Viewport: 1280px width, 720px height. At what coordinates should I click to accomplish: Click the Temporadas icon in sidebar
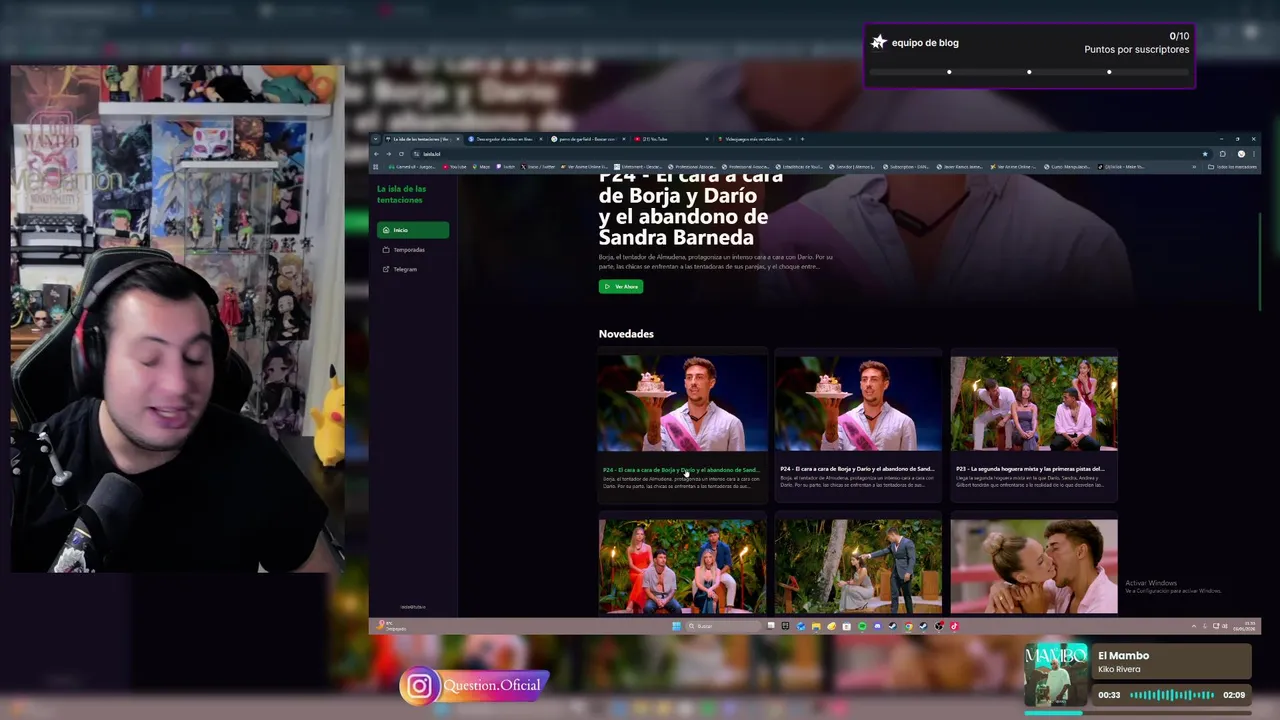pyautogui.click(x=386, y=250)
